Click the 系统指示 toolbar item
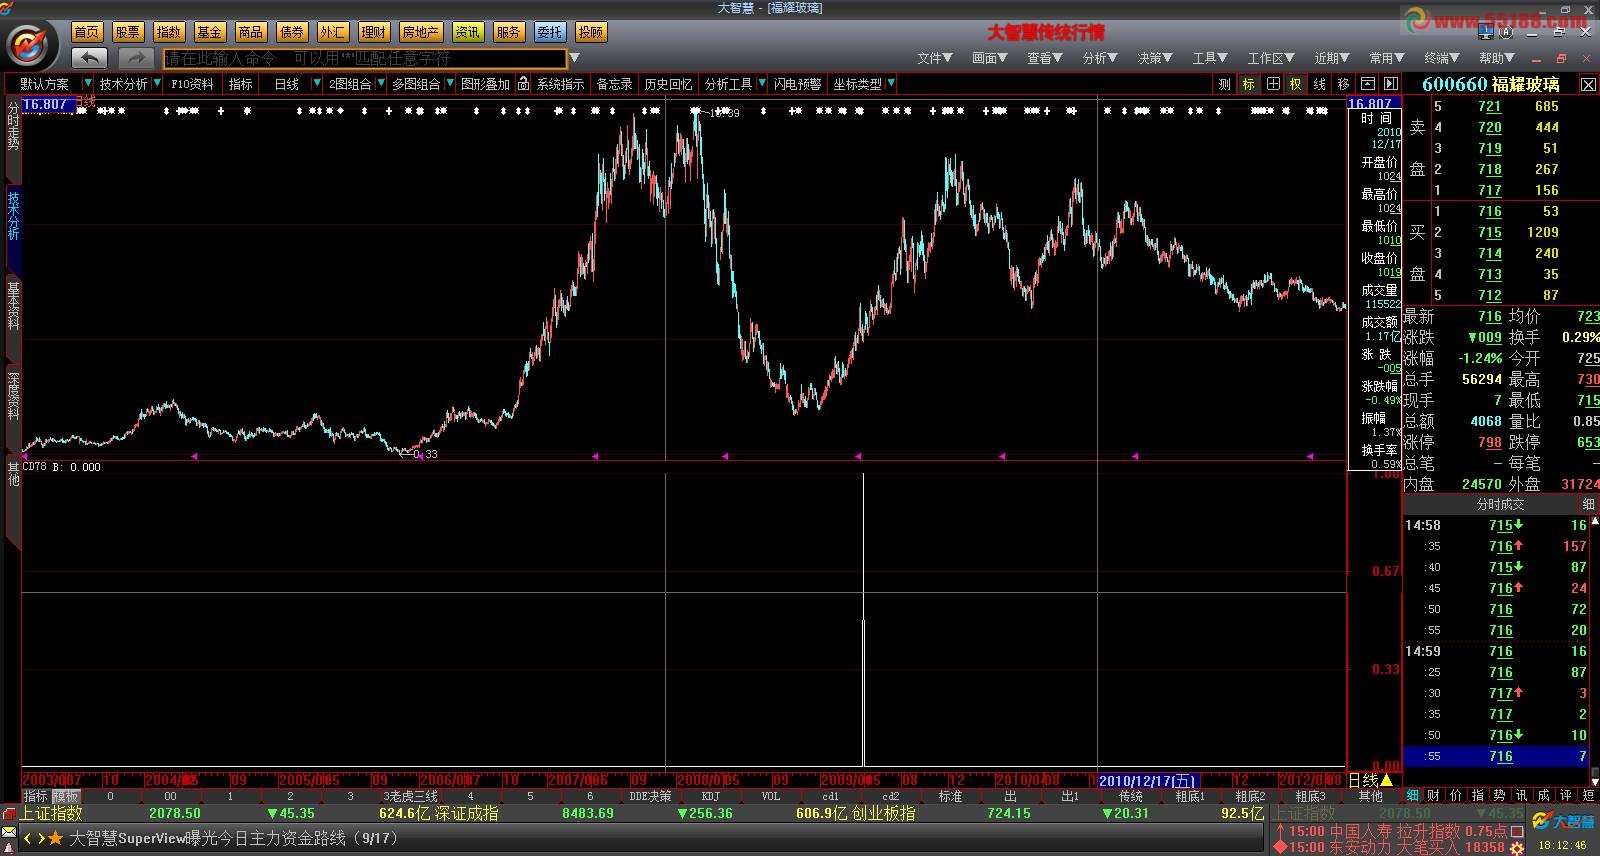The width and height of the screenshot is (1600, 856). 560,84
